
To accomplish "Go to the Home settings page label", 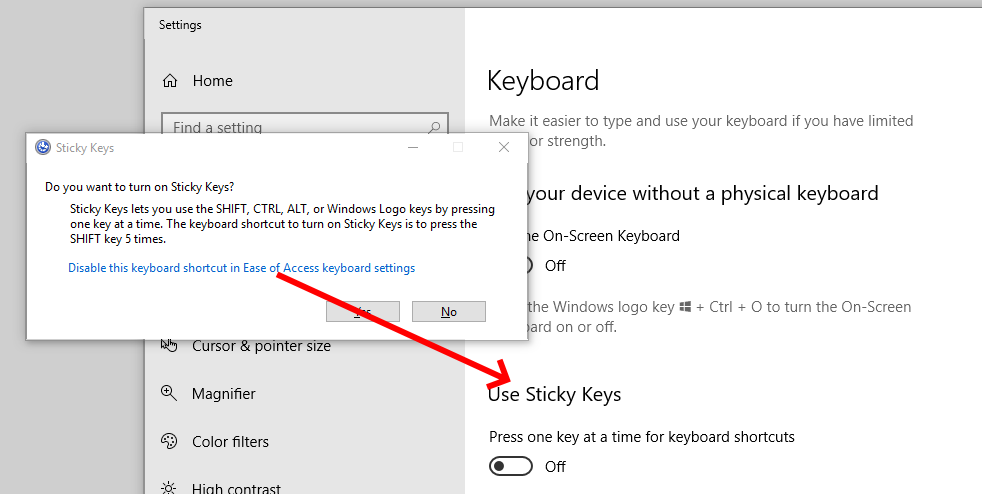I will (x=212, y=81).
